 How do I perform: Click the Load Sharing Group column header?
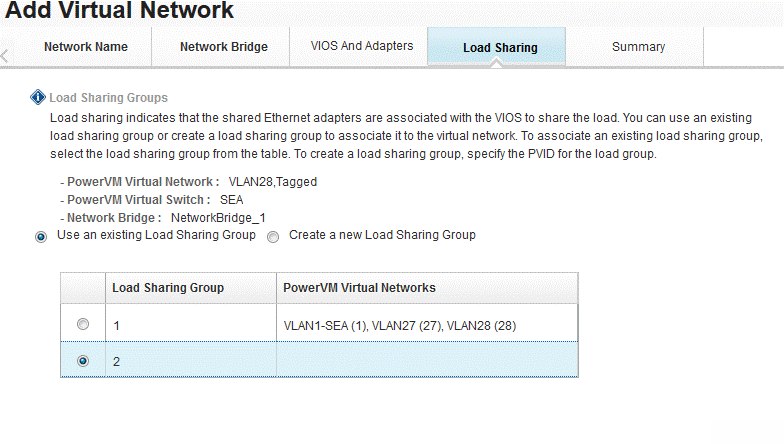pos(168,288)
